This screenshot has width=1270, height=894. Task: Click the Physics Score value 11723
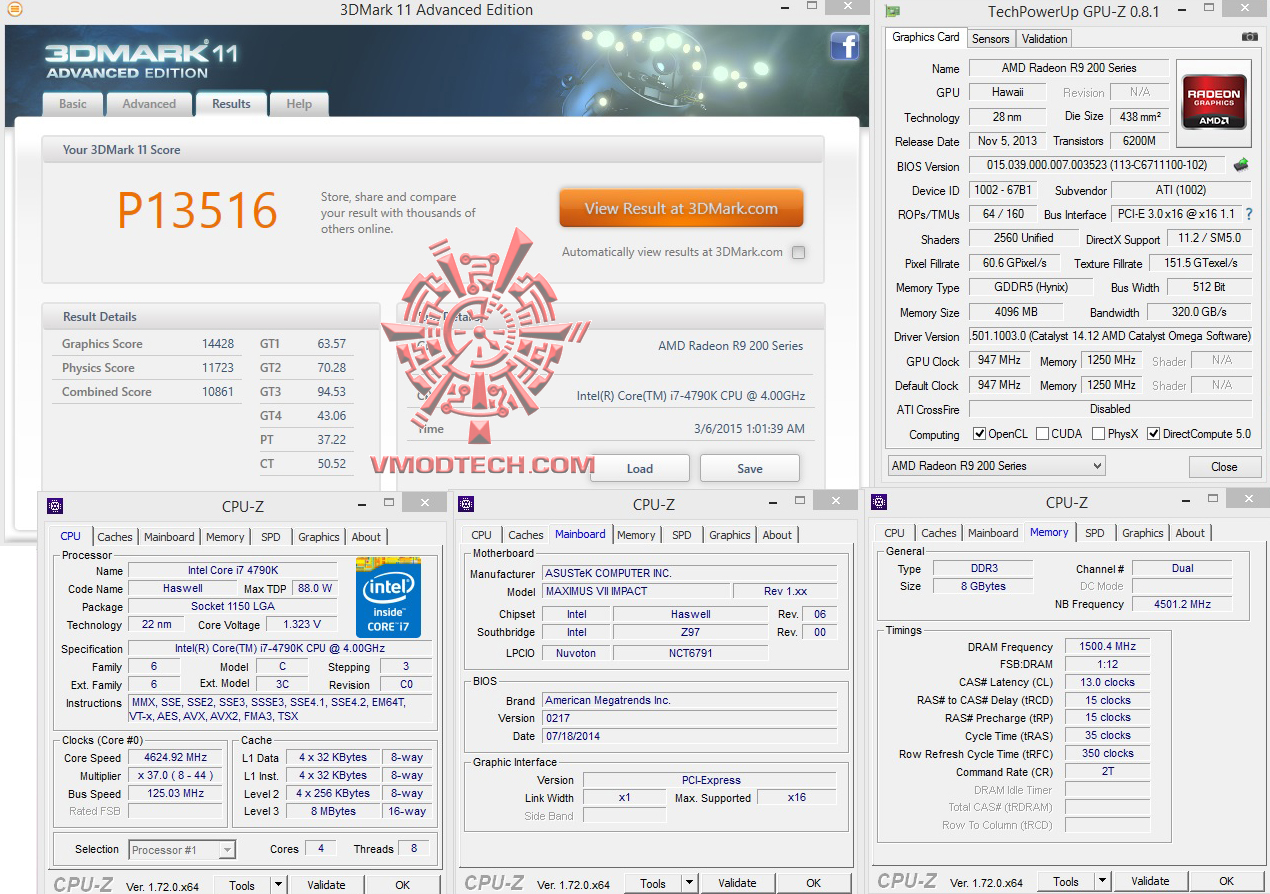click(x=218, y=368)
